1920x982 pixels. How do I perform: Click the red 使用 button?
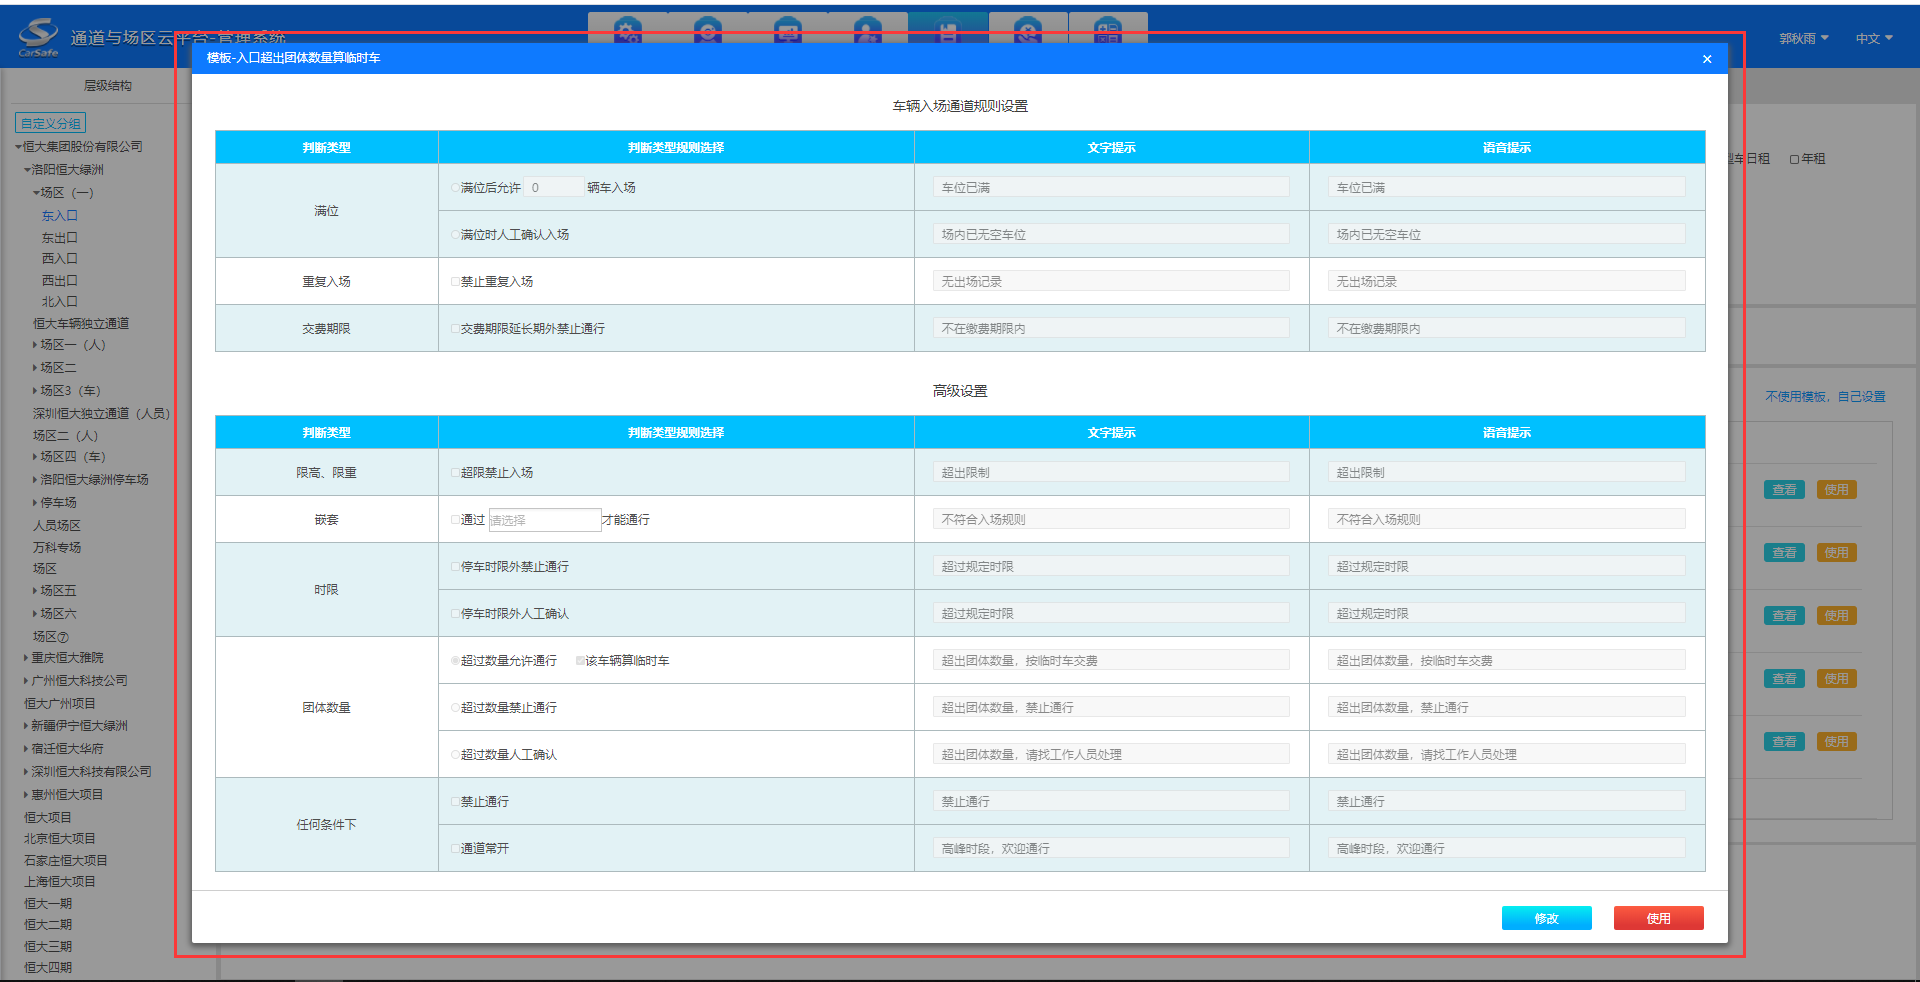[x=1658, y=918]
